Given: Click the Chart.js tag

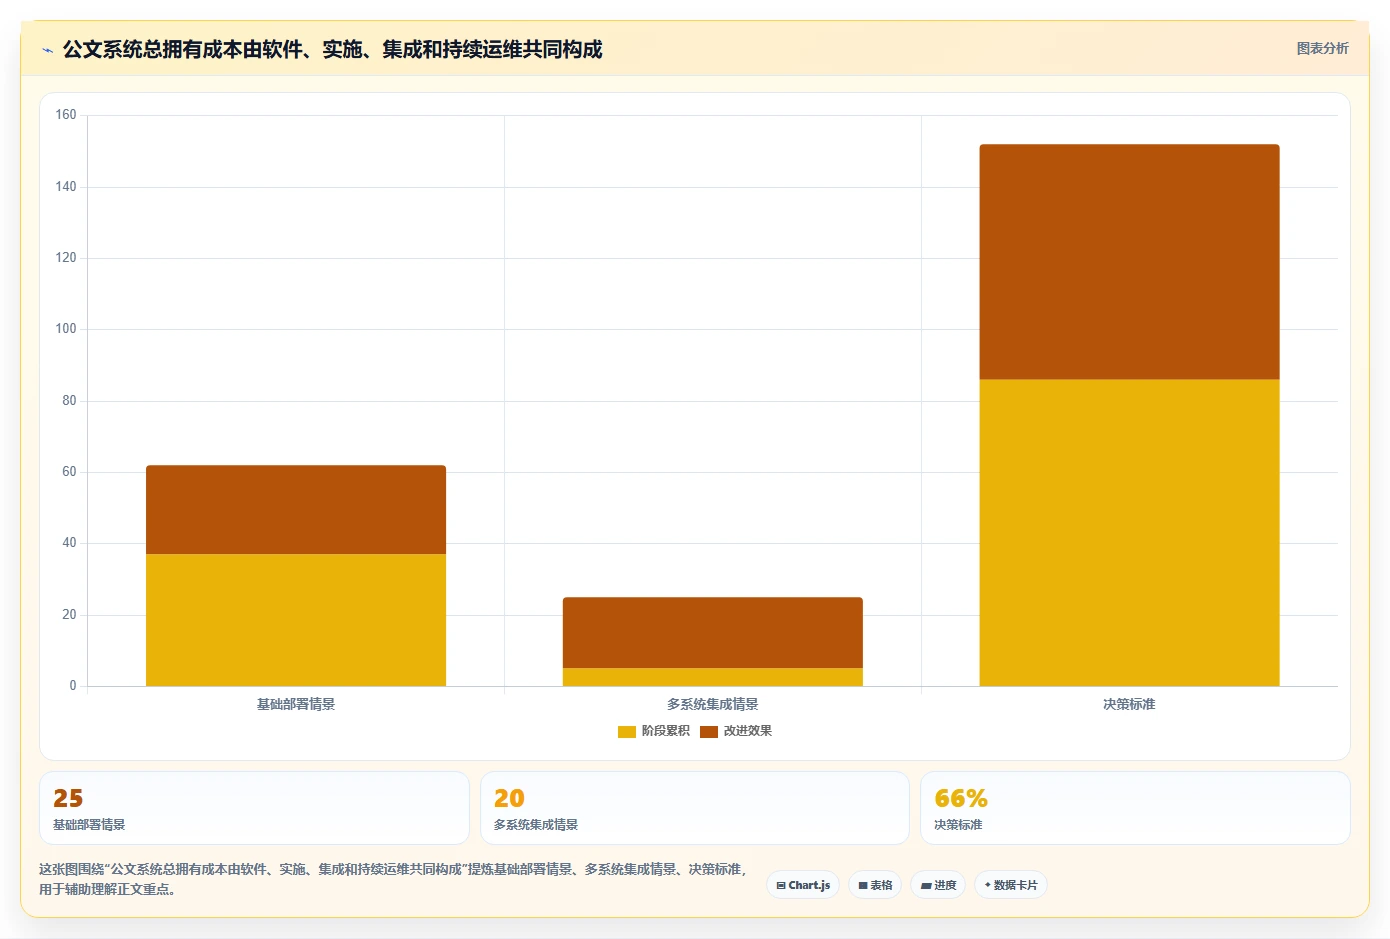Looking at the screenshot, I should pos(803,885).
